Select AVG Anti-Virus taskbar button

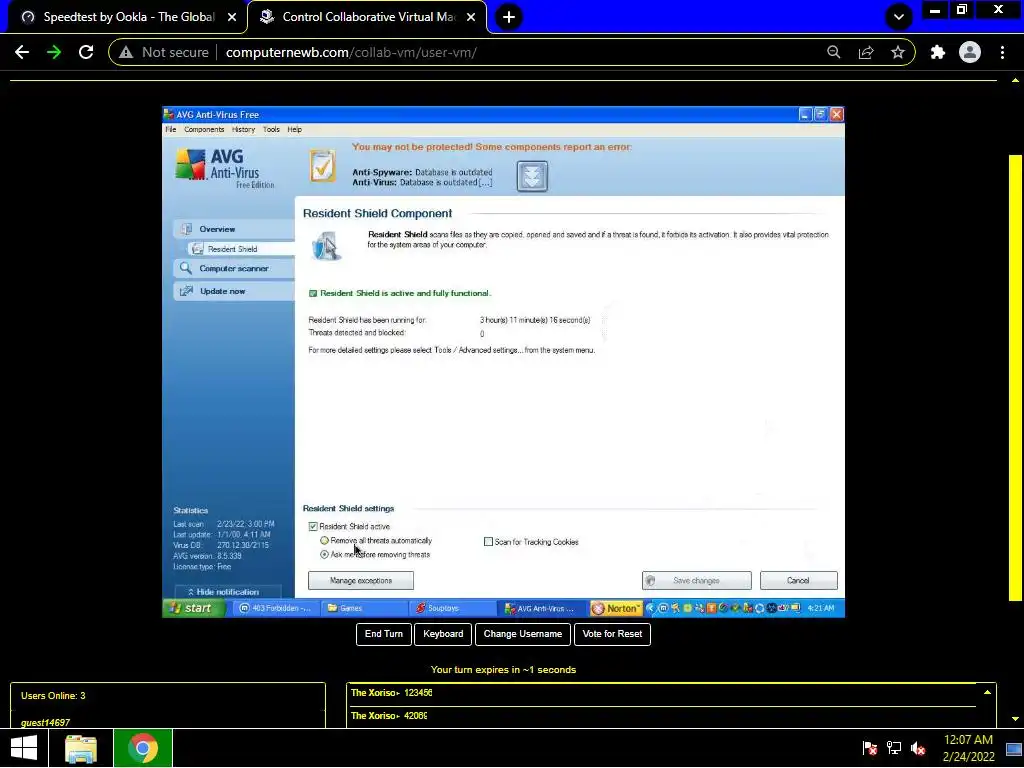pos(543,608)
